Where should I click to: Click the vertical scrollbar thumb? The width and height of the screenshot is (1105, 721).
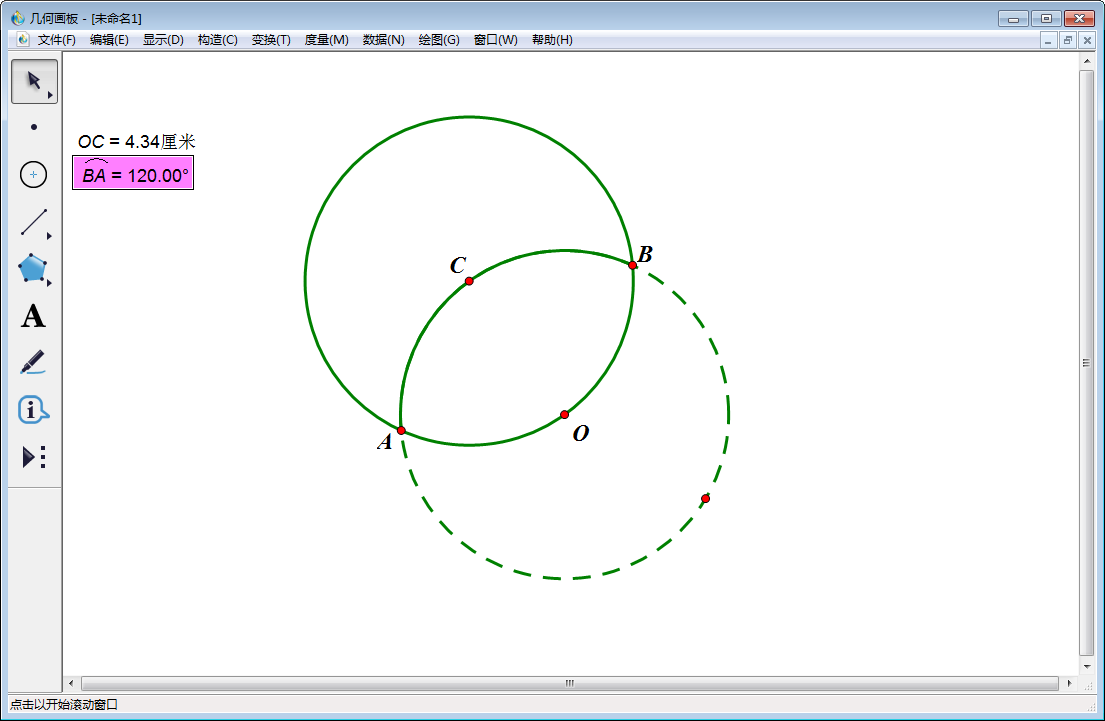[x=1087, y=362]
